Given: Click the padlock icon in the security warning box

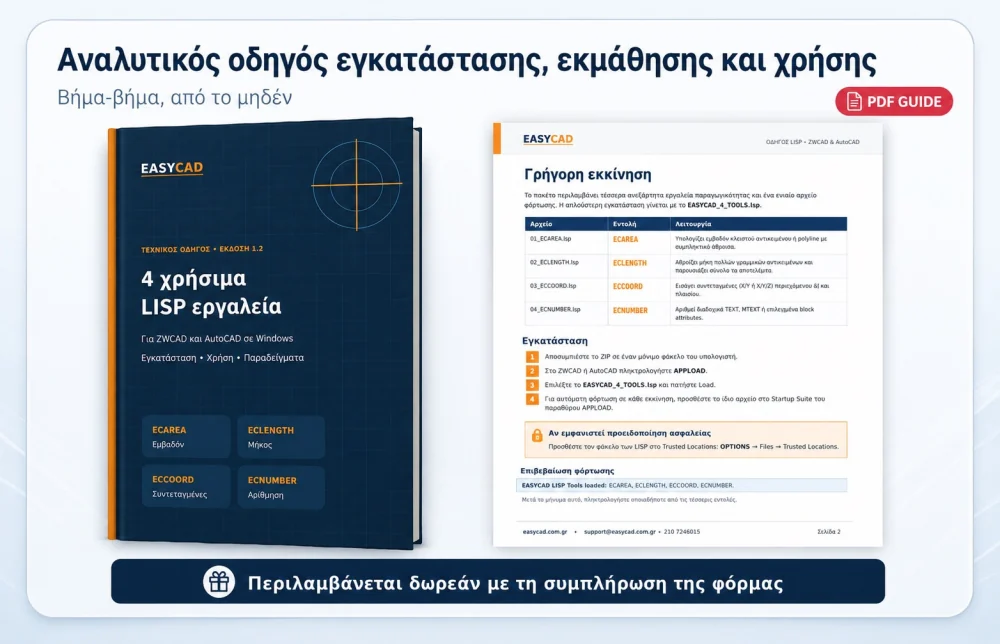Looking at the screenshot, I should tap(537, 435).
